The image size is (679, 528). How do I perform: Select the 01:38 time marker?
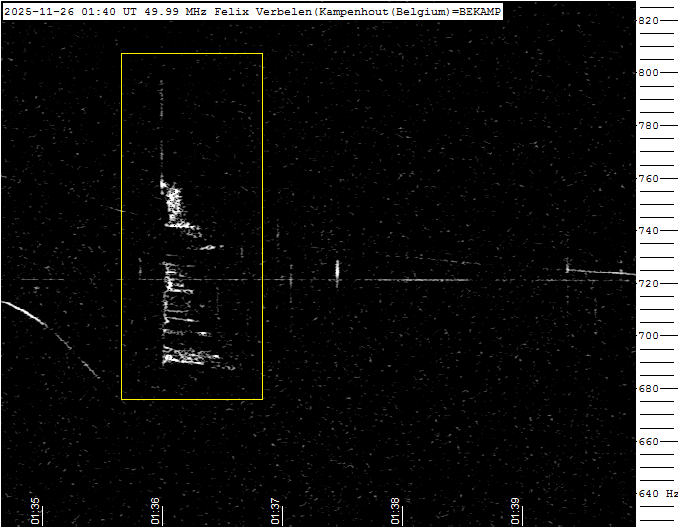395,510
